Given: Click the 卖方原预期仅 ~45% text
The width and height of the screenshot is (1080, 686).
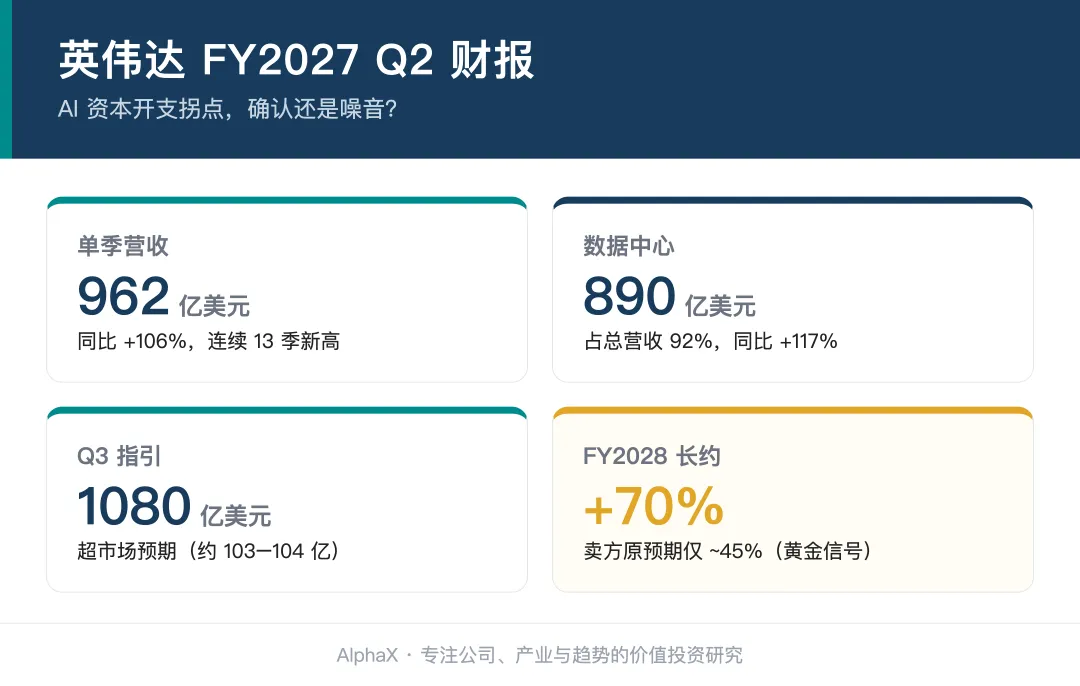Looking at the screenshot, I should 728,551.
